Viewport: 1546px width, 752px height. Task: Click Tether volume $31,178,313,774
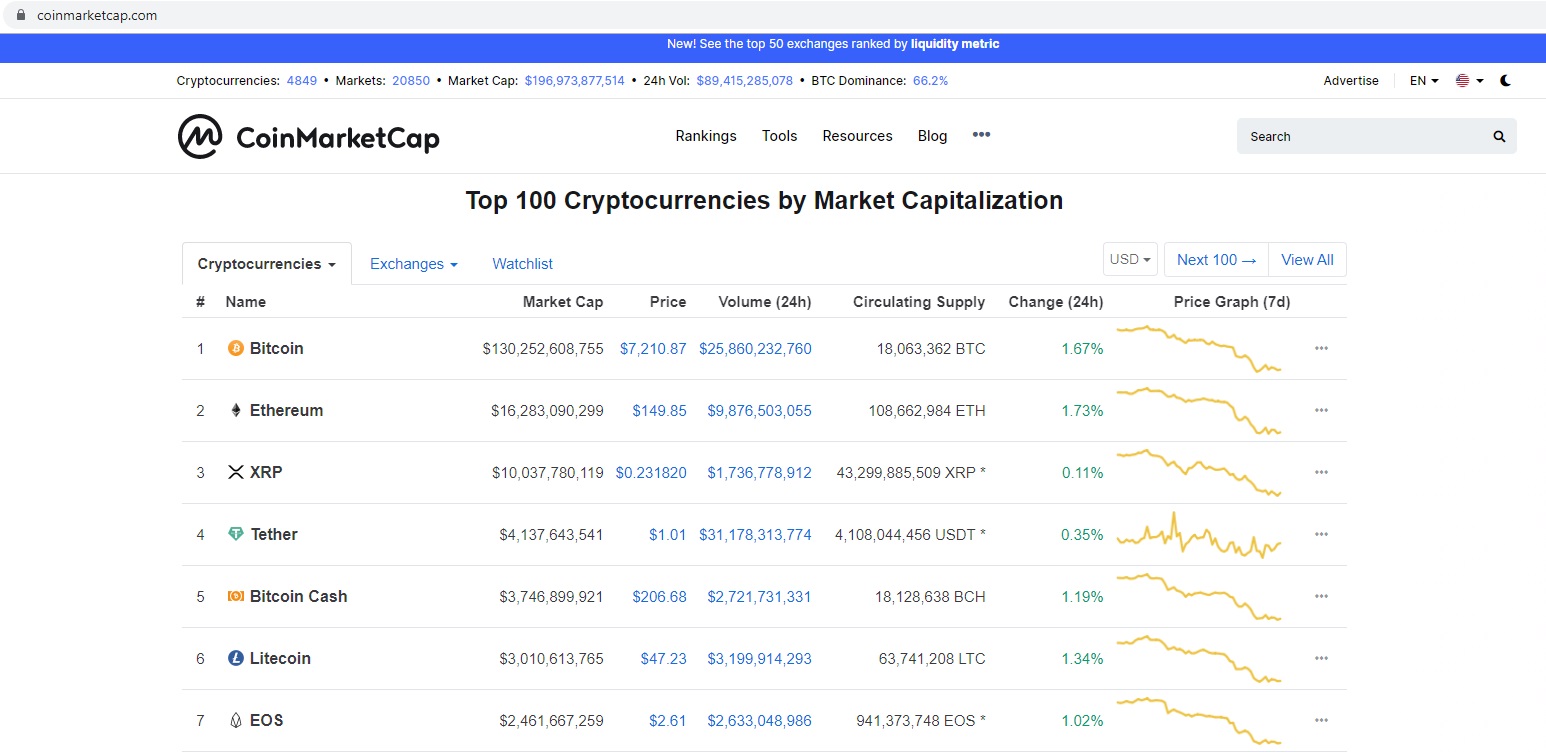(x=755, y=535)
